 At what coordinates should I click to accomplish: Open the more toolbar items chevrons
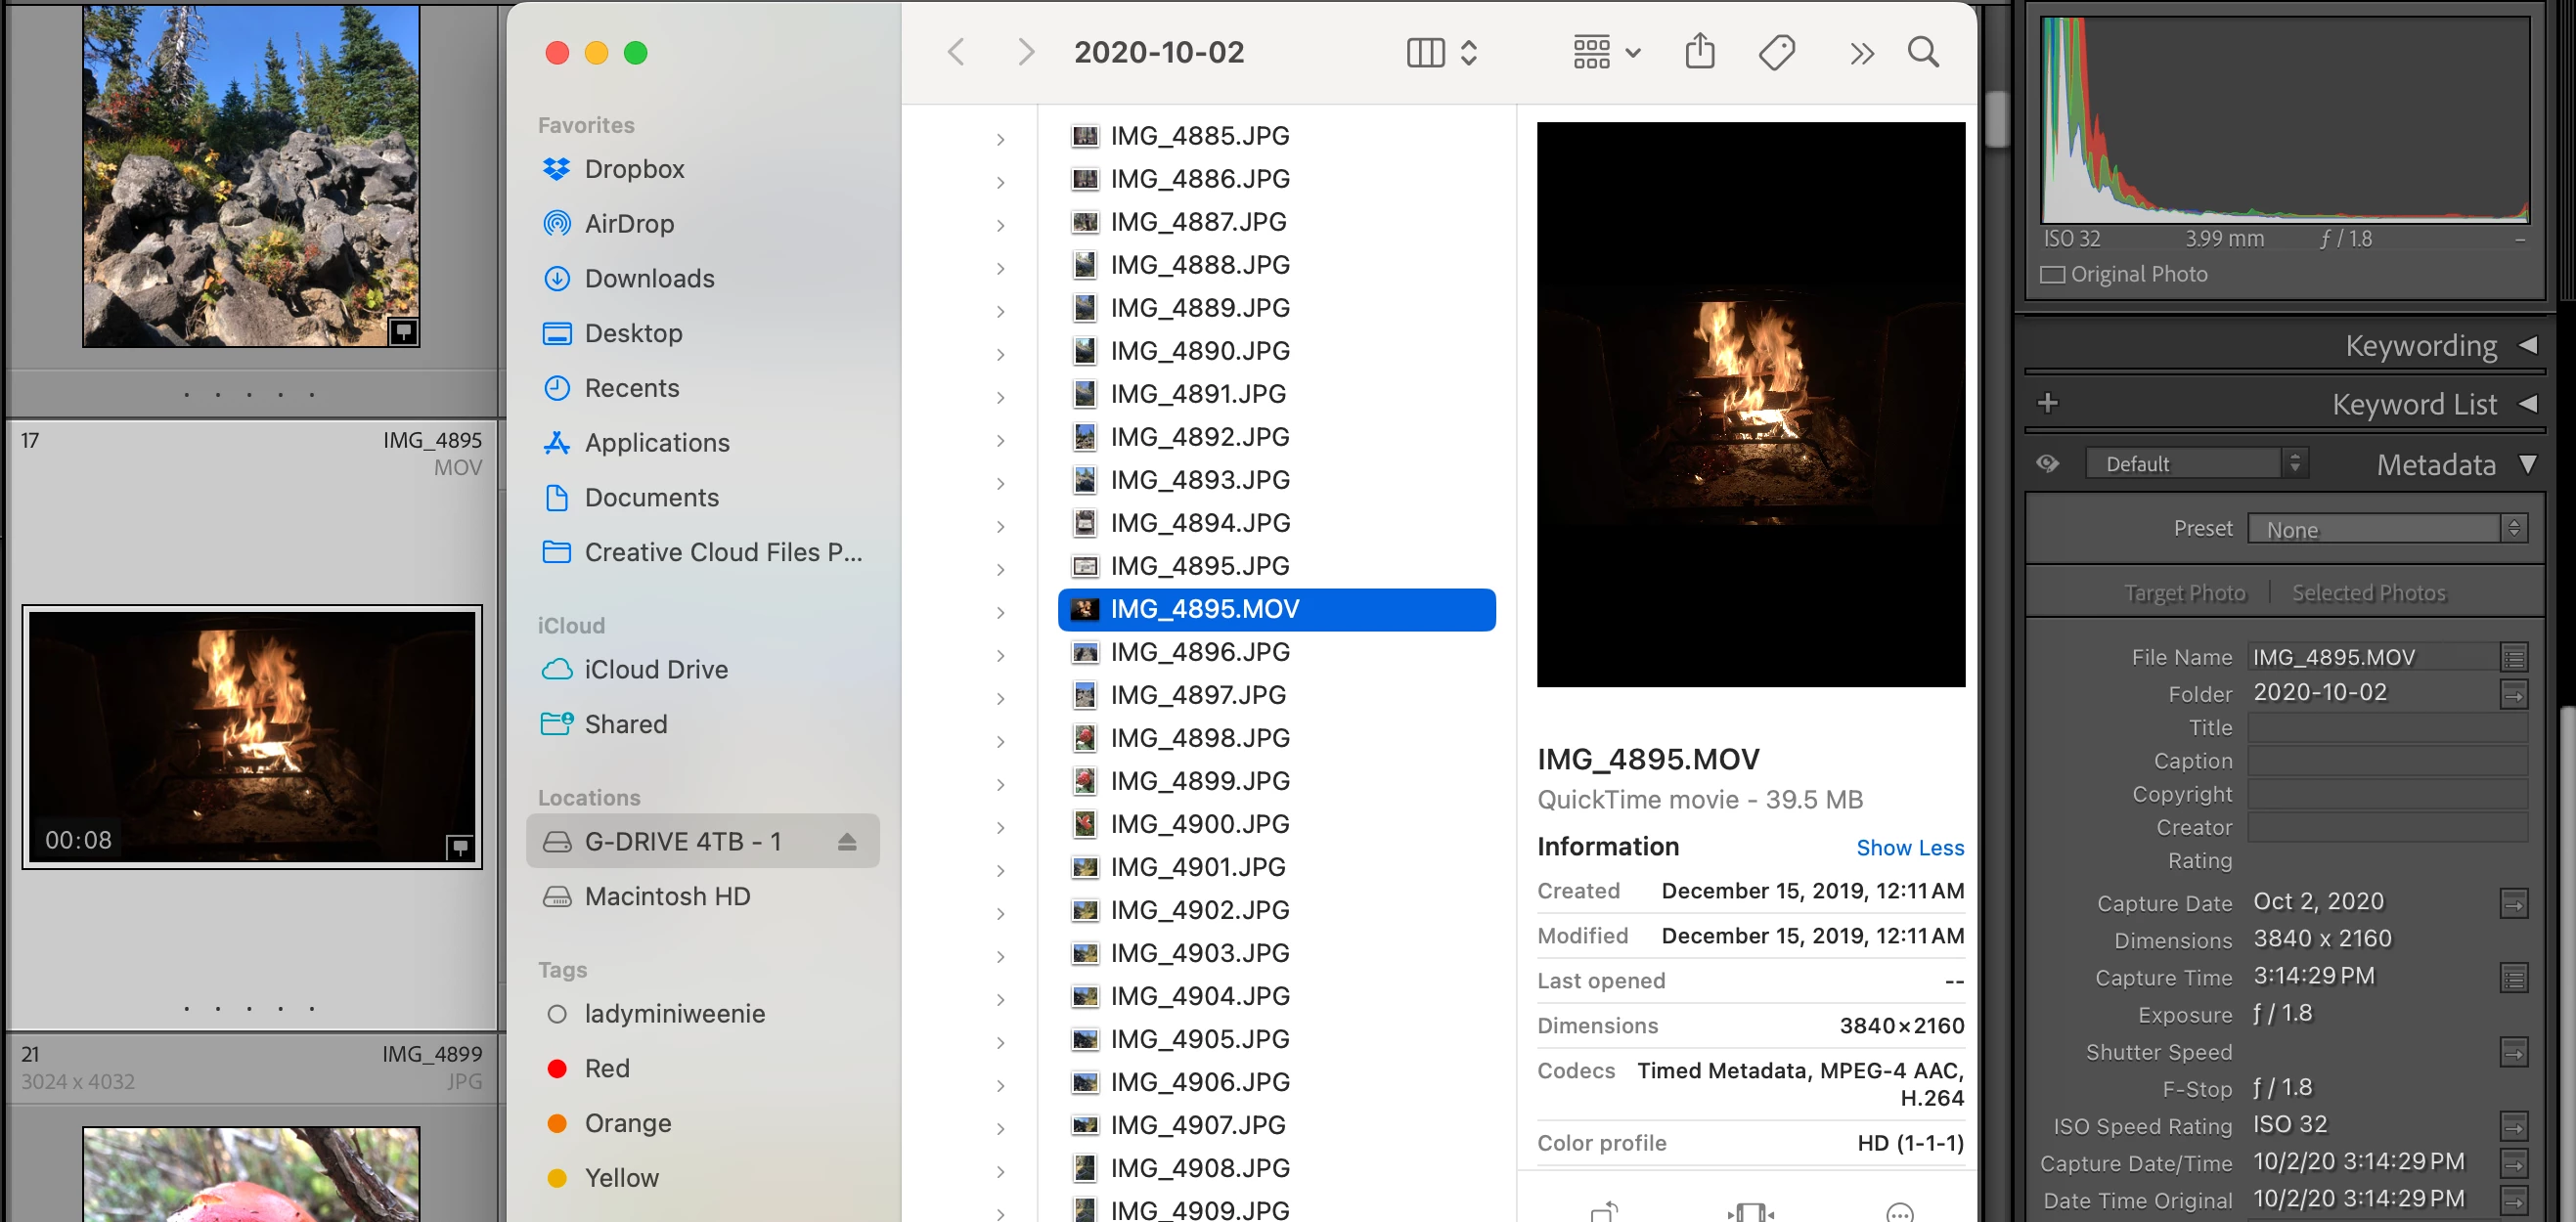(1860, 53)
